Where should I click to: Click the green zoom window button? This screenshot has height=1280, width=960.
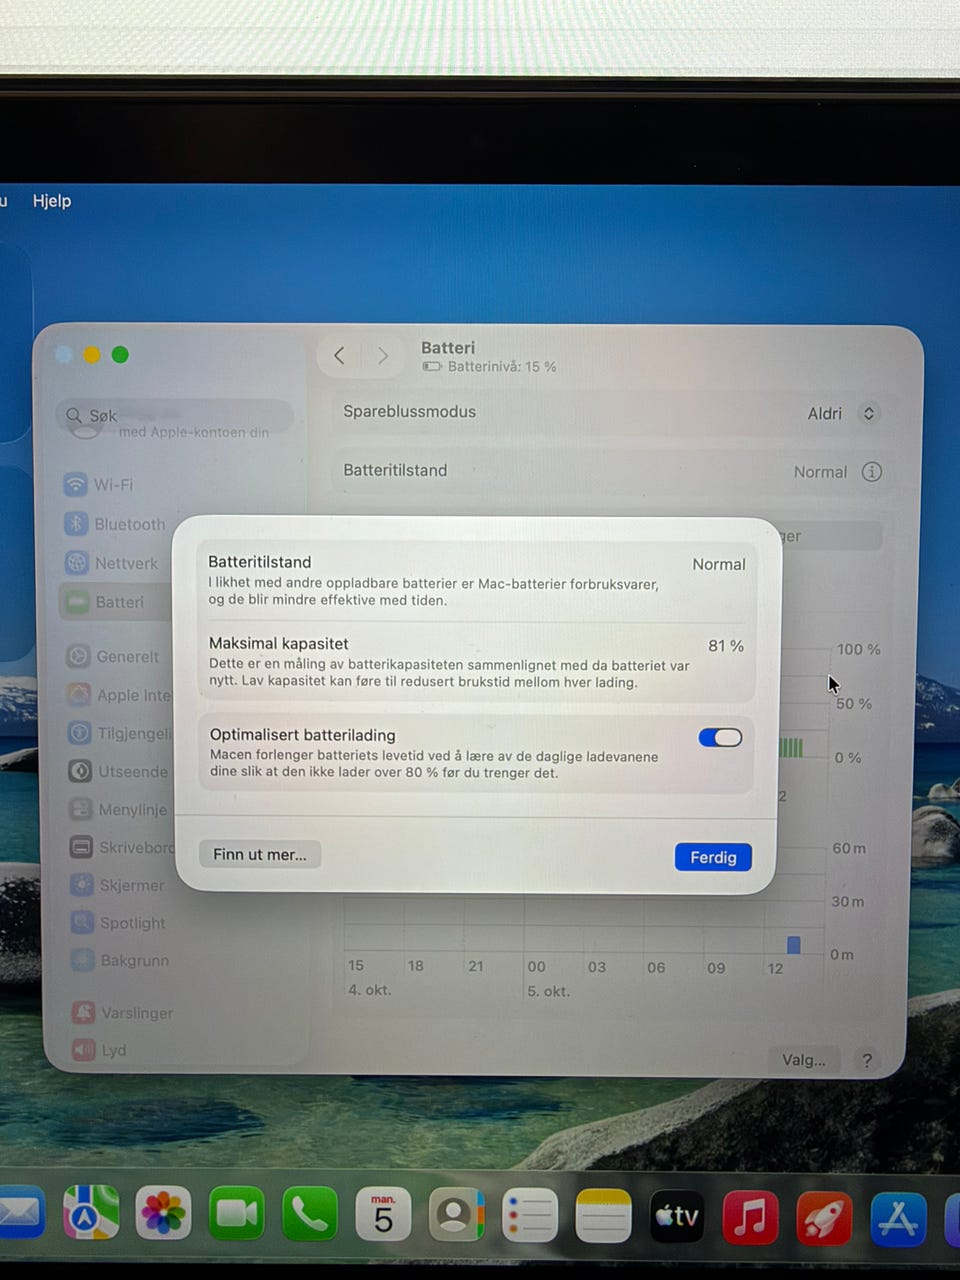click(120, 355)
